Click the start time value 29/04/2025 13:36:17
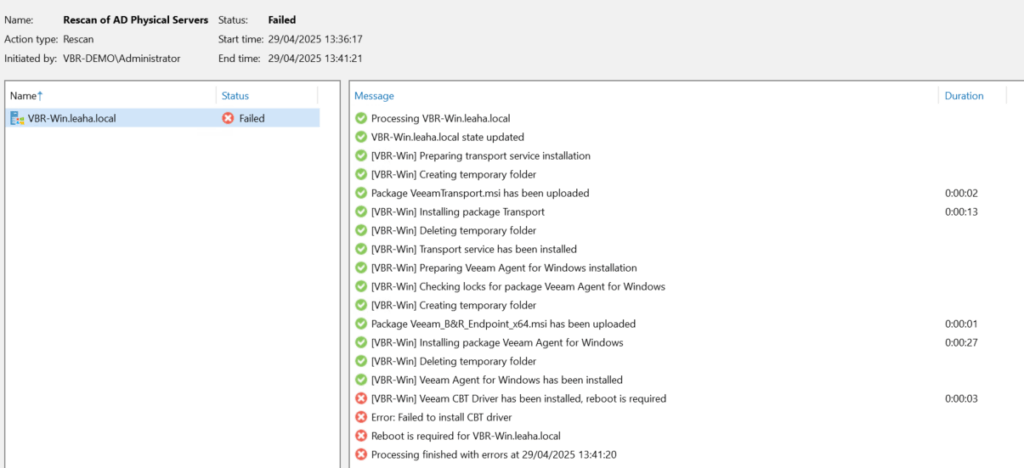This screenshot has height=468, width=1024. (315, 39)
